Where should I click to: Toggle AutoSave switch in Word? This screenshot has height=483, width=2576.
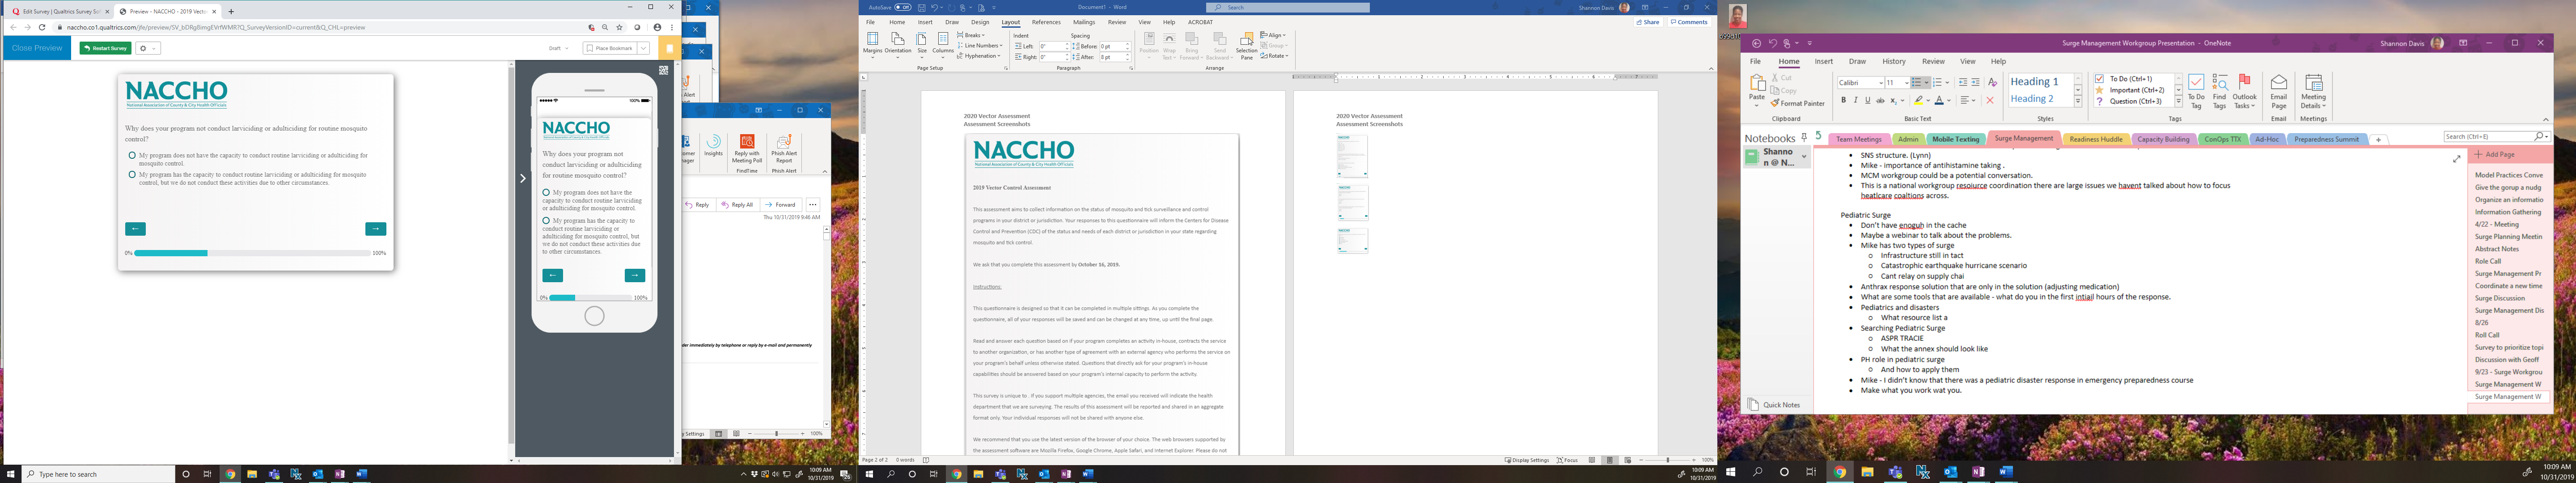click(x=902, y=7)
